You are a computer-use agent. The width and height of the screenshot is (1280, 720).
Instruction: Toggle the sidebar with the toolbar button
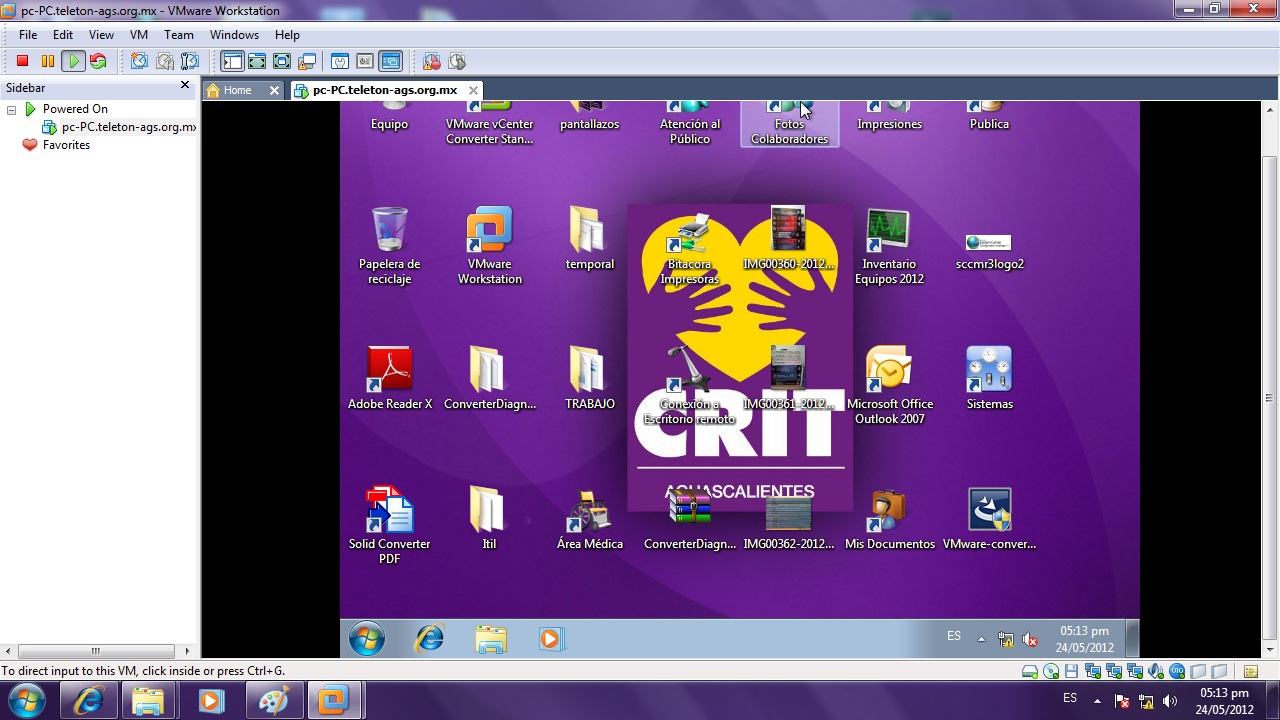(232, 61)
